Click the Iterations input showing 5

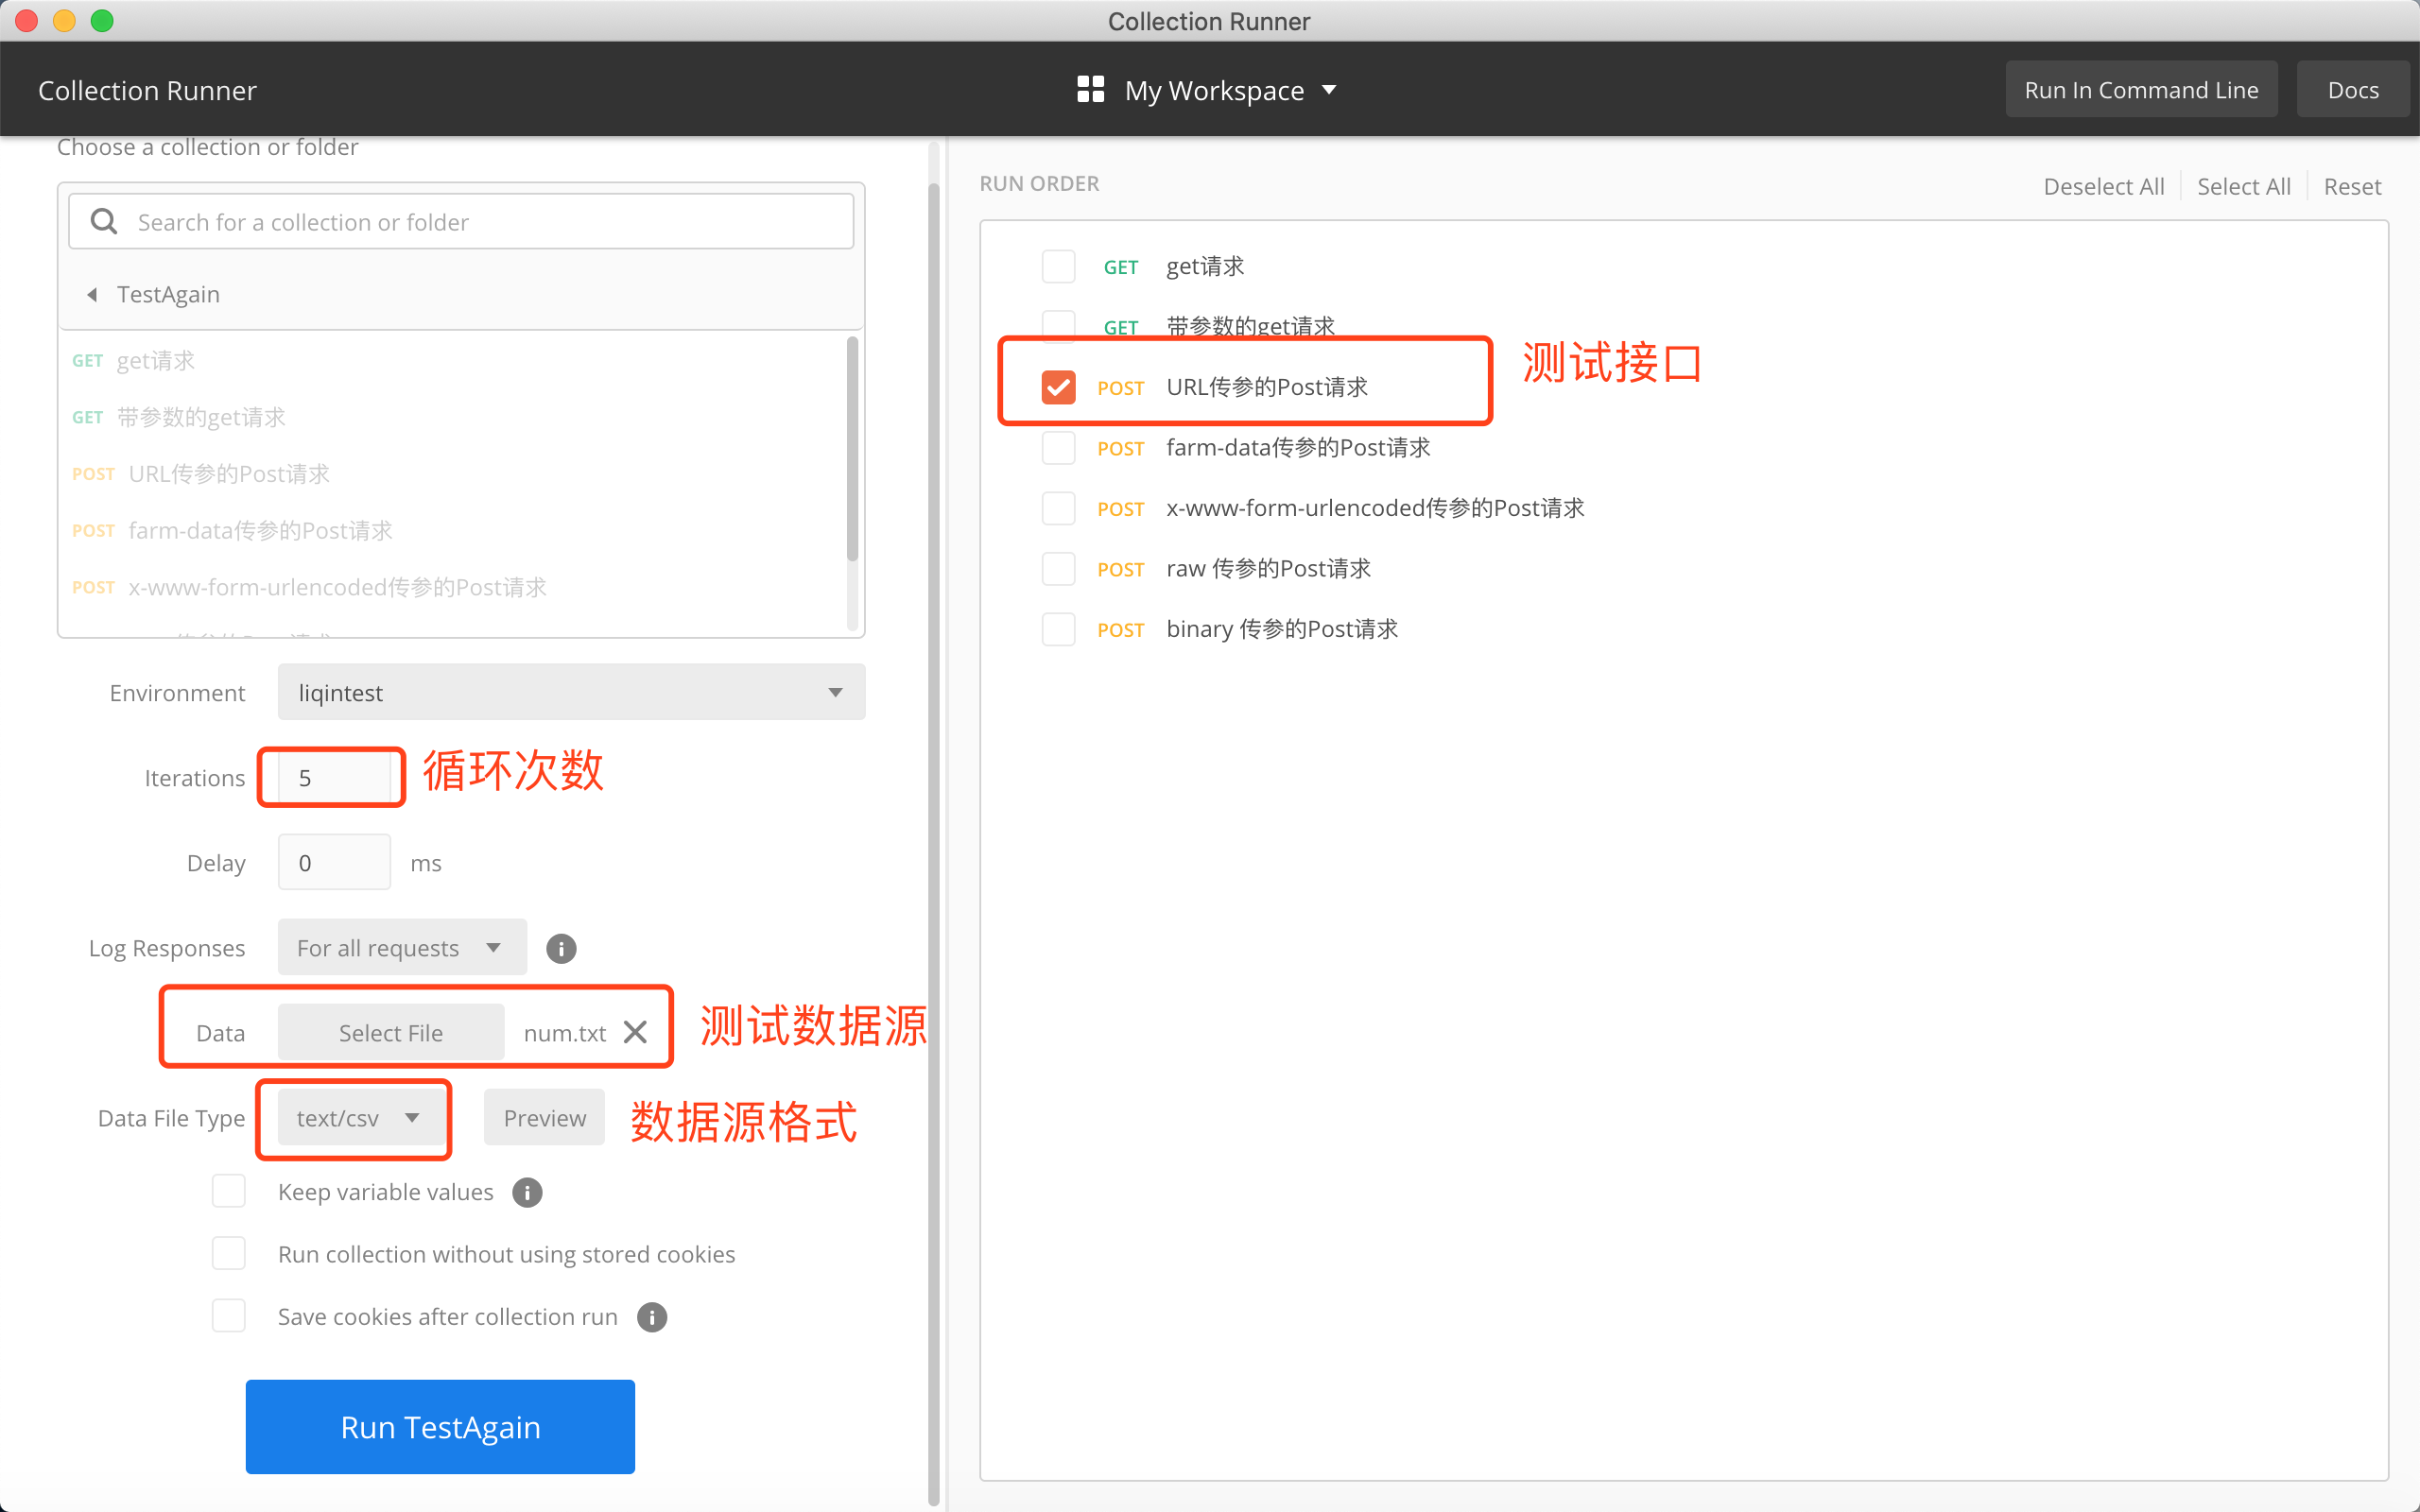coord(330,777)
